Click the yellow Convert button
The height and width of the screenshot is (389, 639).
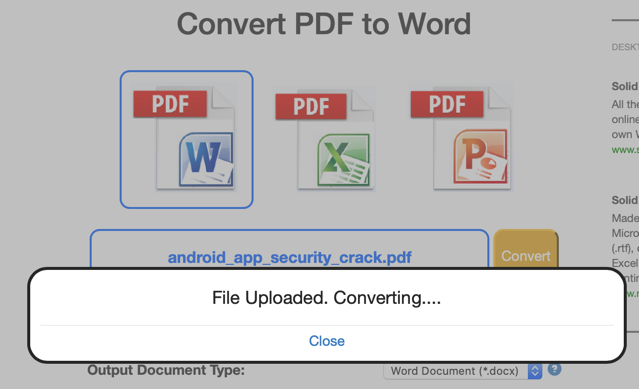(525, 249)
